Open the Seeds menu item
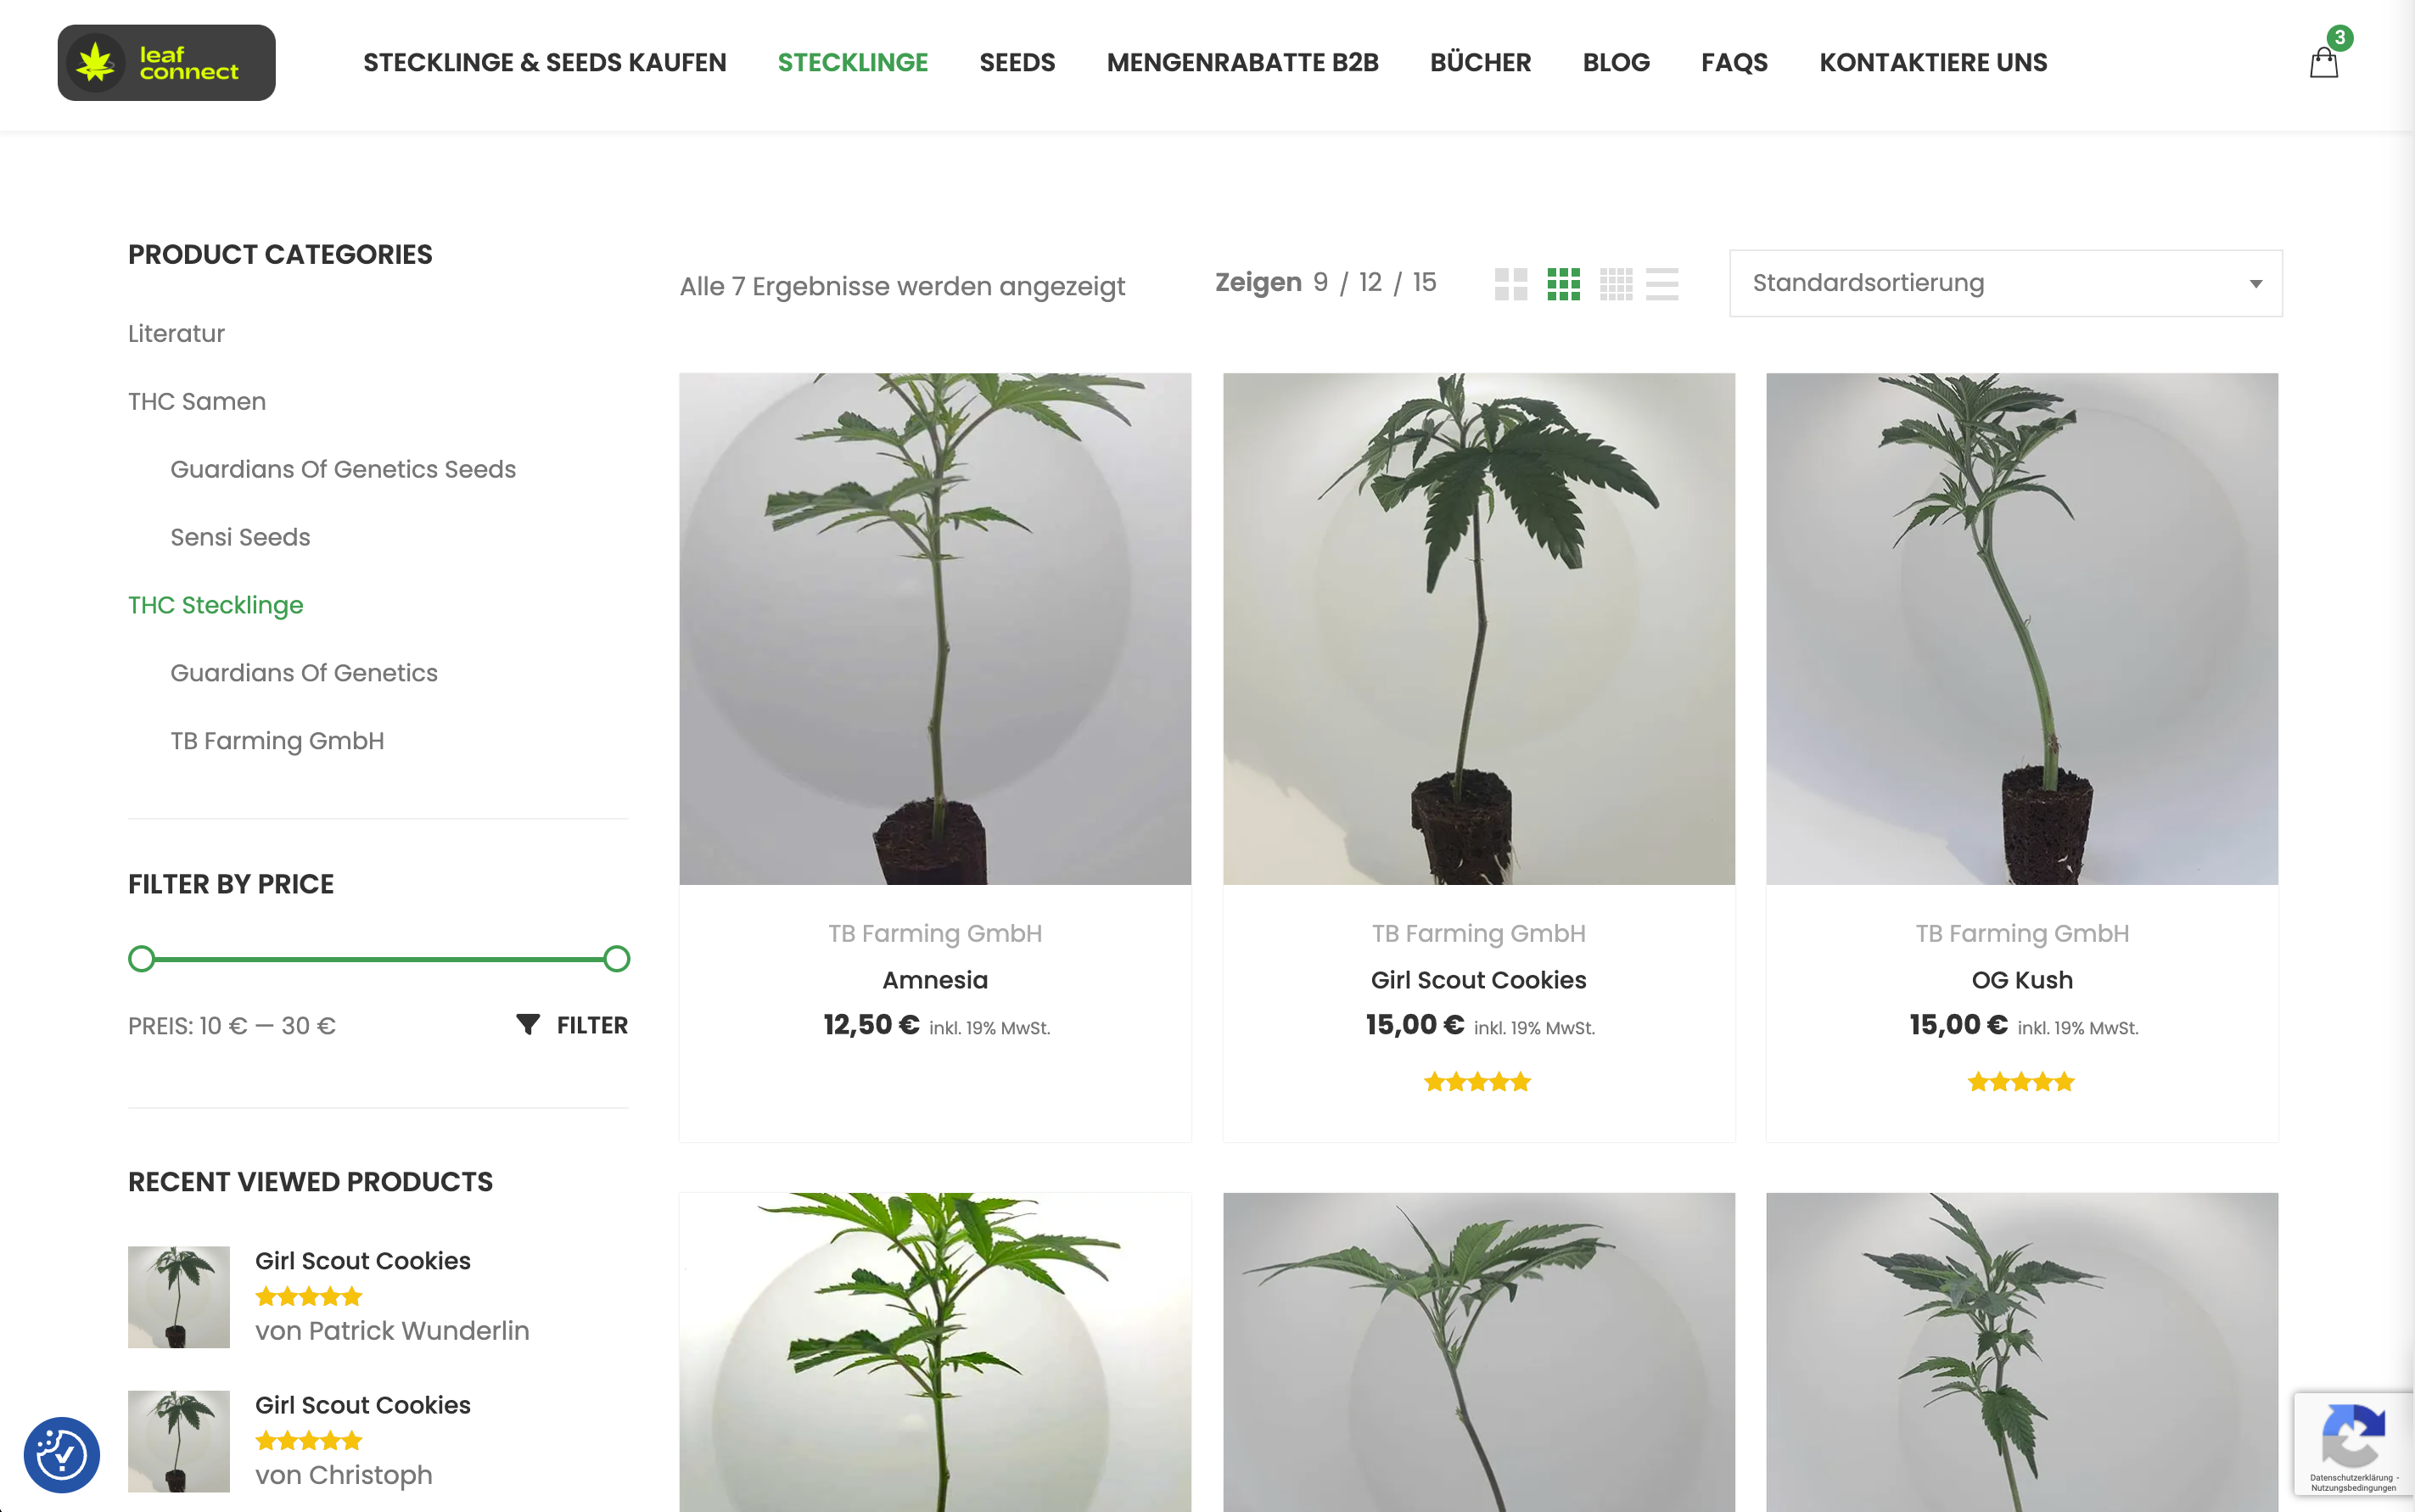This screenshot has height=1512, width=2415. [x=1017, y=62]
